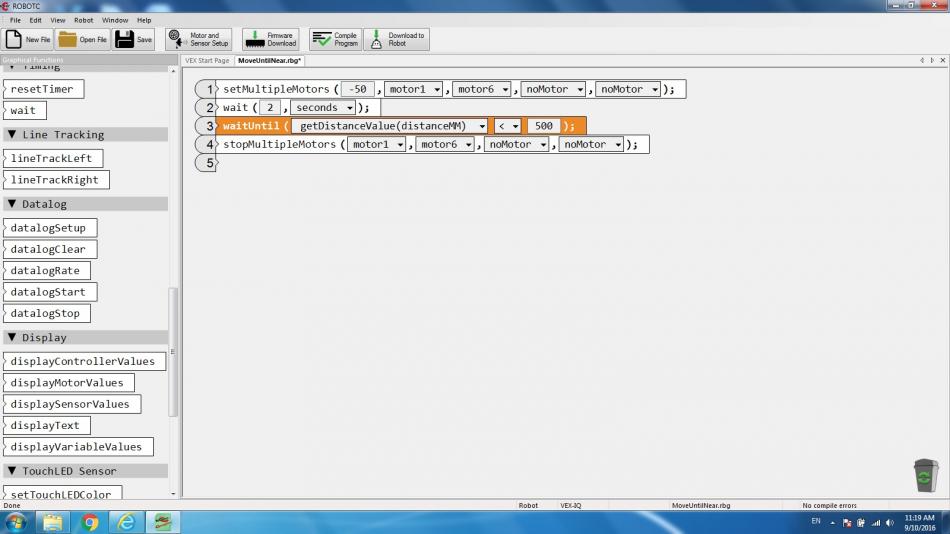Select the wait block in the palette
Viewport: 950px width, 534px height.
[25, 110]
